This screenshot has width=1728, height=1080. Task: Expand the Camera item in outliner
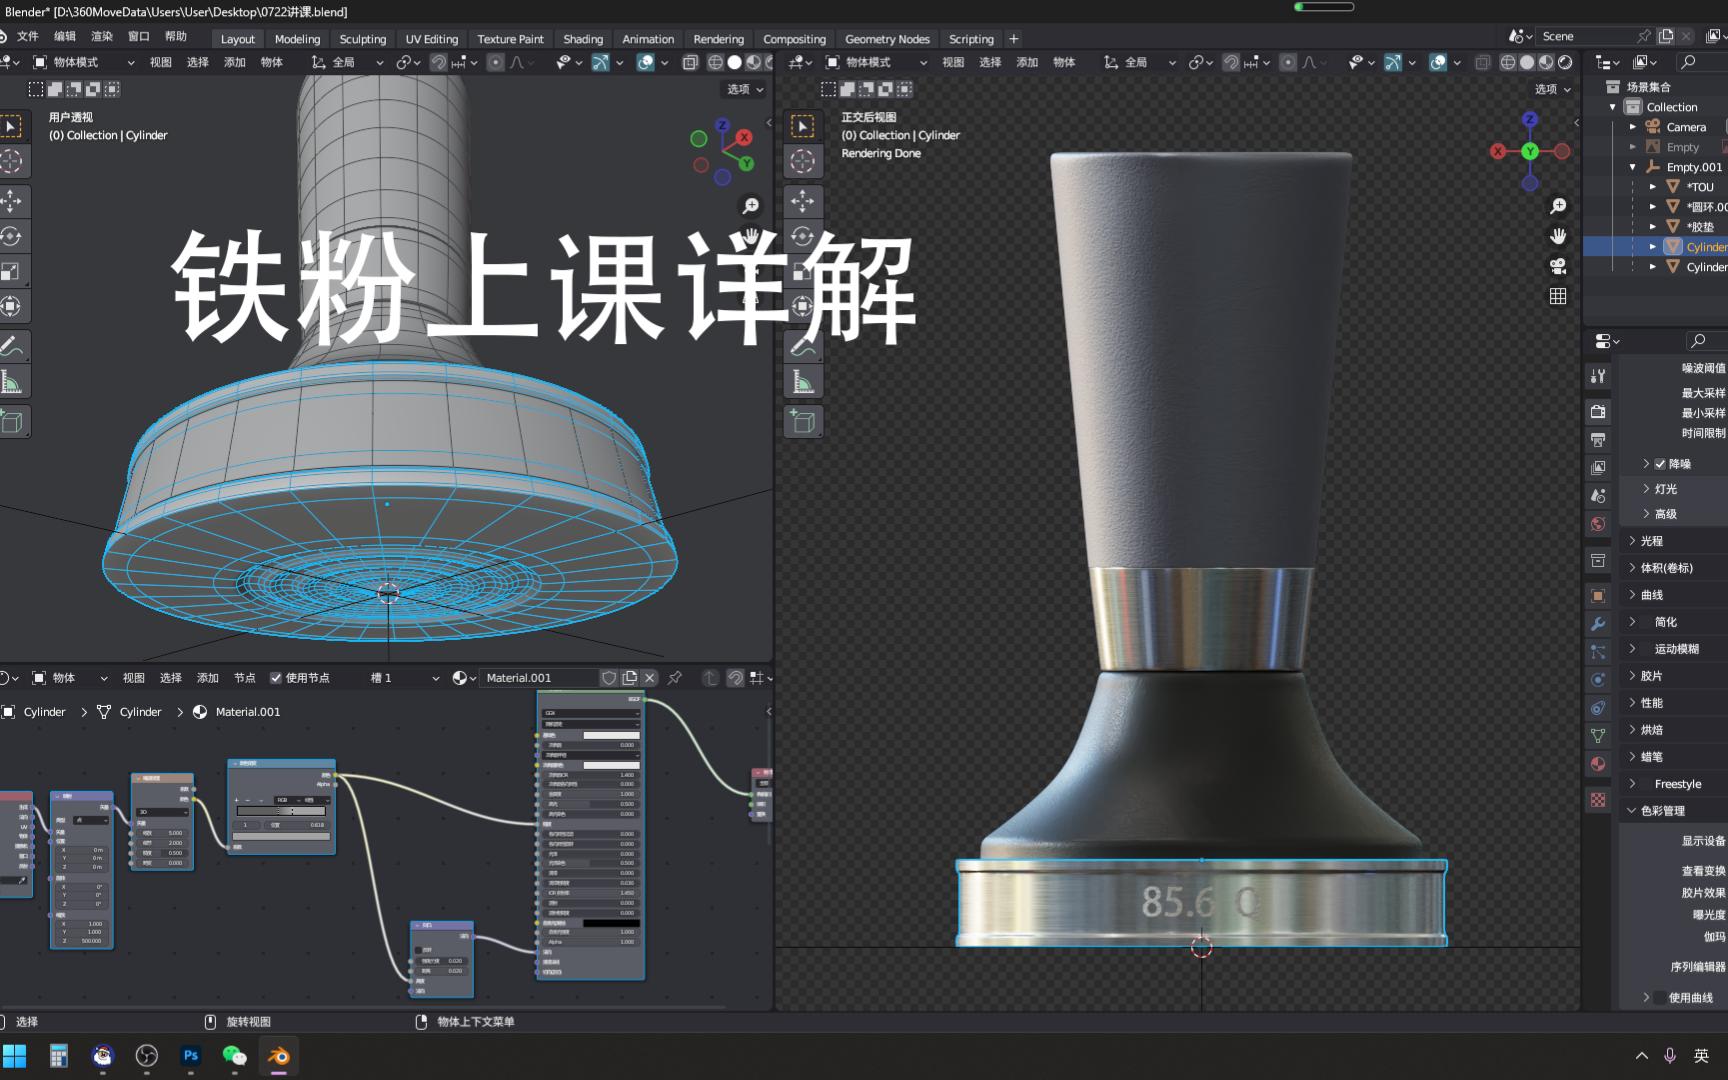[1633, 127]
